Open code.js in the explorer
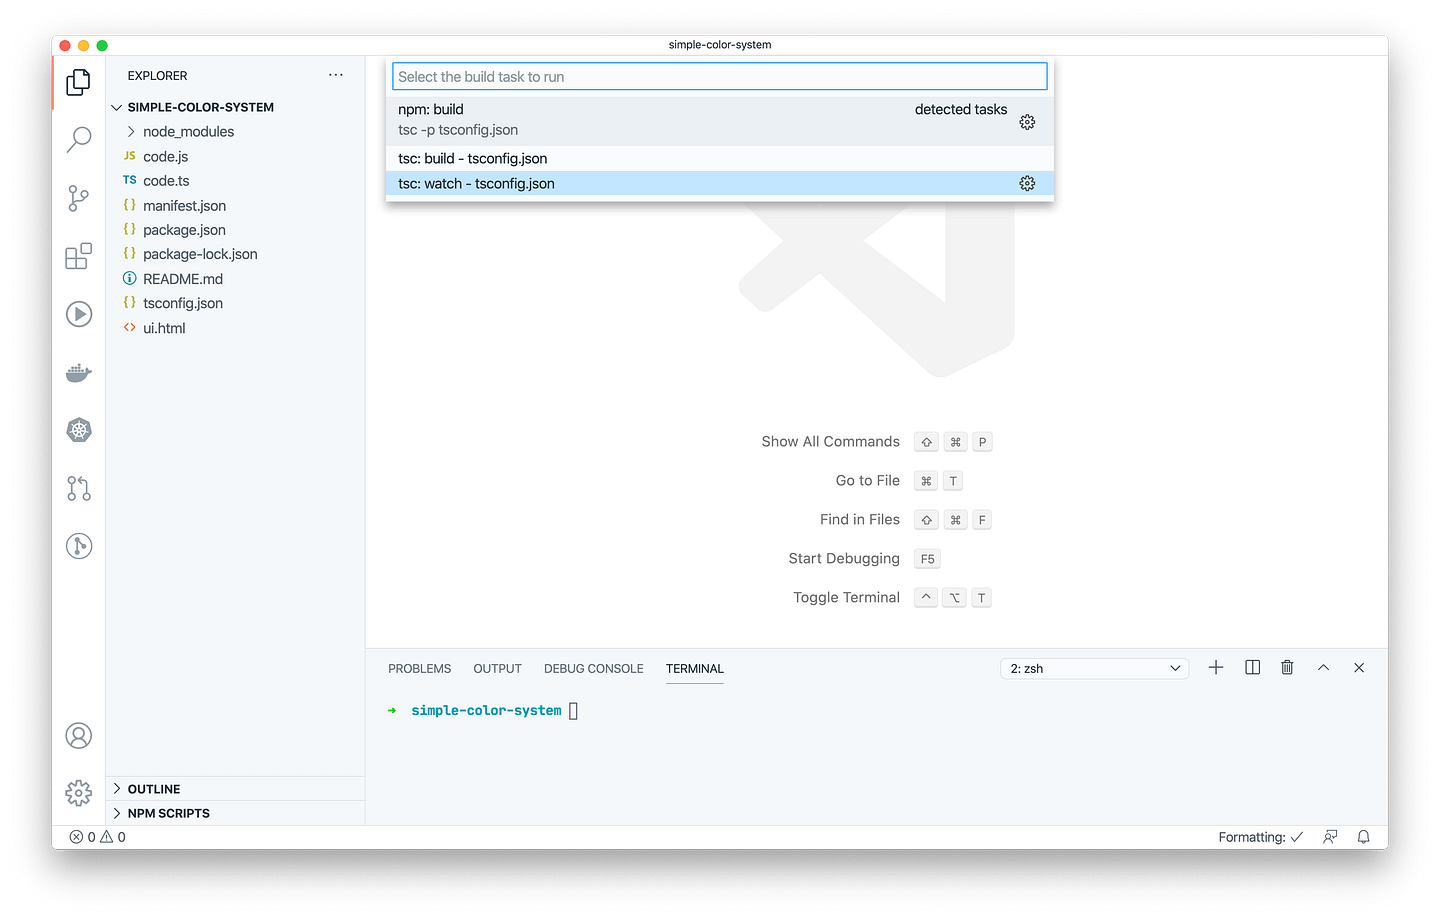This screenshot has width=1440, height=918. tap(165, 157)
